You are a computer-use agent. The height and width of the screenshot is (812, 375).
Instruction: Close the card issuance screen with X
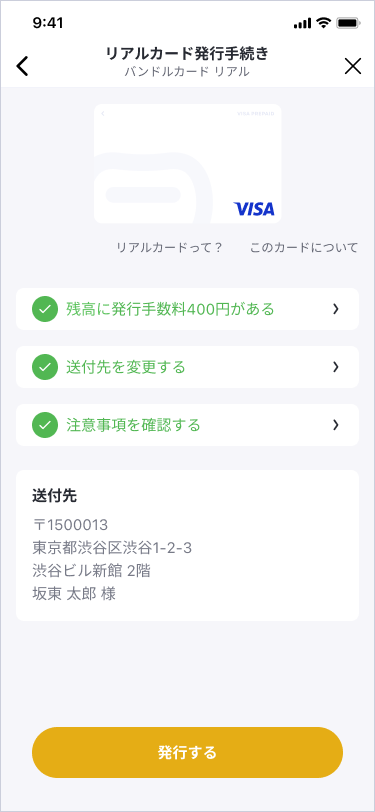pos(353,66)
